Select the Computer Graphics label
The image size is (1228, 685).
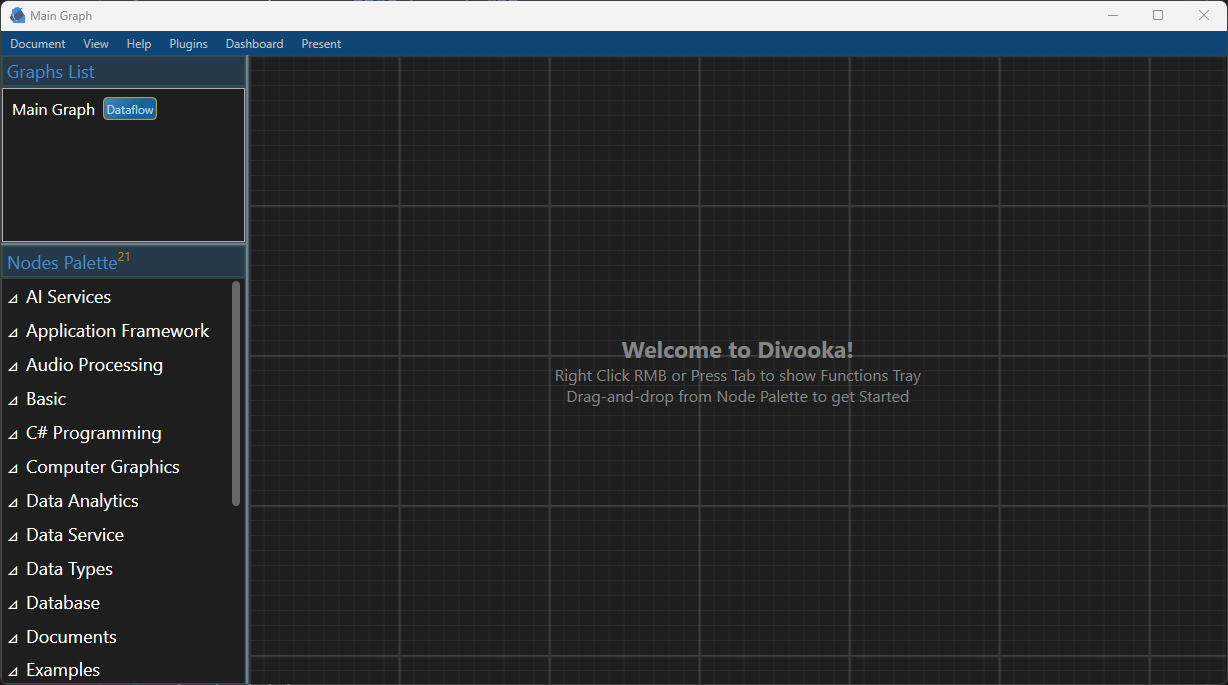click(103, 467)
